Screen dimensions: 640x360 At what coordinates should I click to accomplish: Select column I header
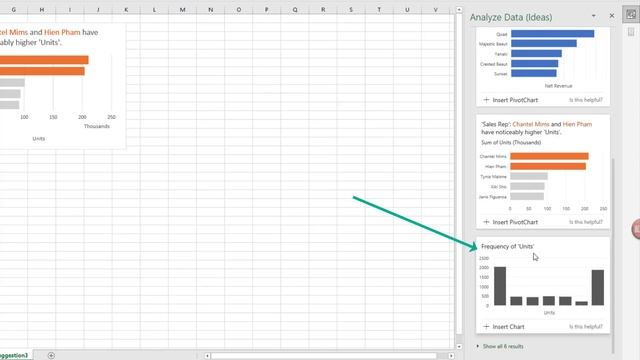click(x=70, y=9)
